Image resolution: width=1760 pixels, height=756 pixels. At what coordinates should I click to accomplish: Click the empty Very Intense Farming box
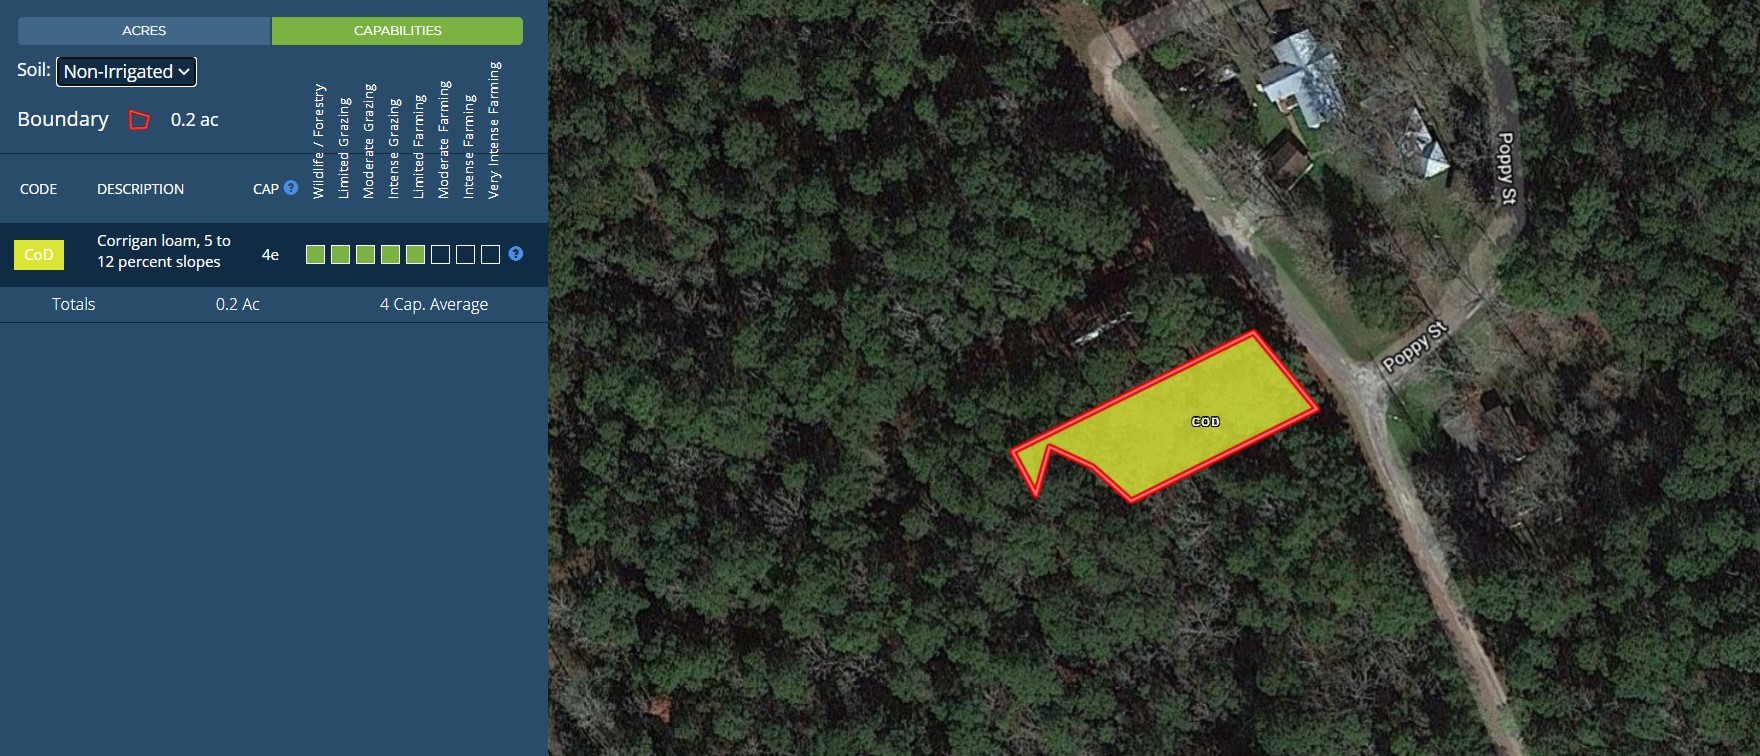click(490, 255)
